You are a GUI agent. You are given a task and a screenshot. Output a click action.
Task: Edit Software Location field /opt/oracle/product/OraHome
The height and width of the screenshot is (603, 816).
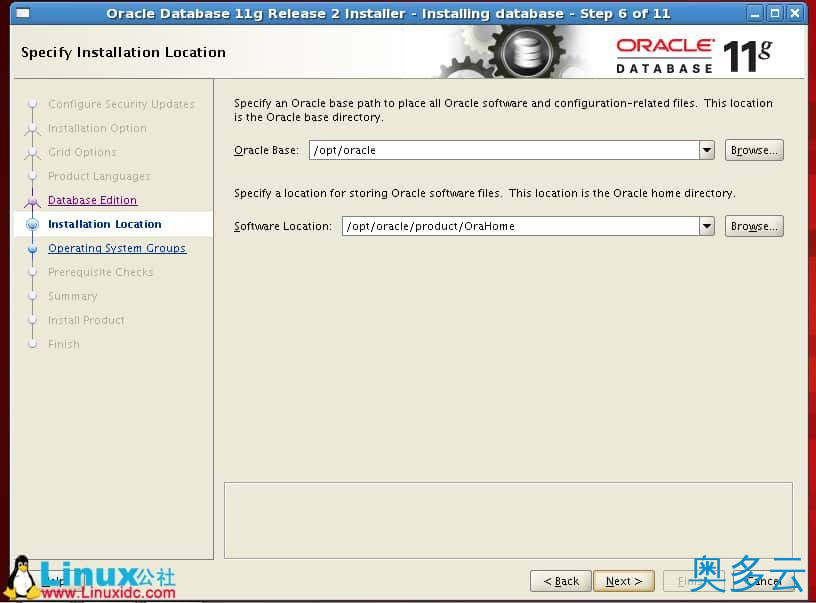(x=521, y=226)
